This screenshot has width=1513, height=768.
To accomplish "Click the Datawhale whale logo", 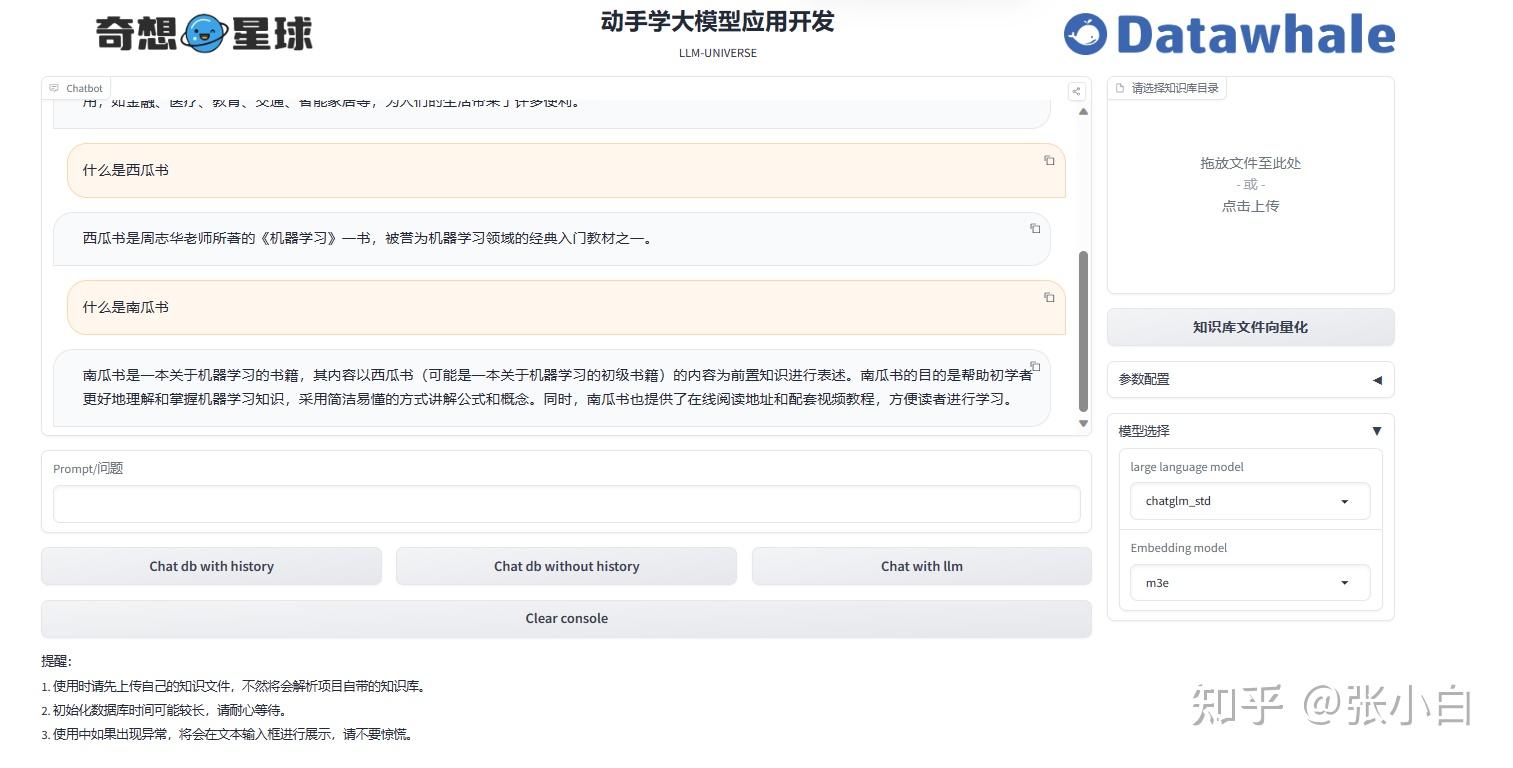I will click(x=1085, y=33).
